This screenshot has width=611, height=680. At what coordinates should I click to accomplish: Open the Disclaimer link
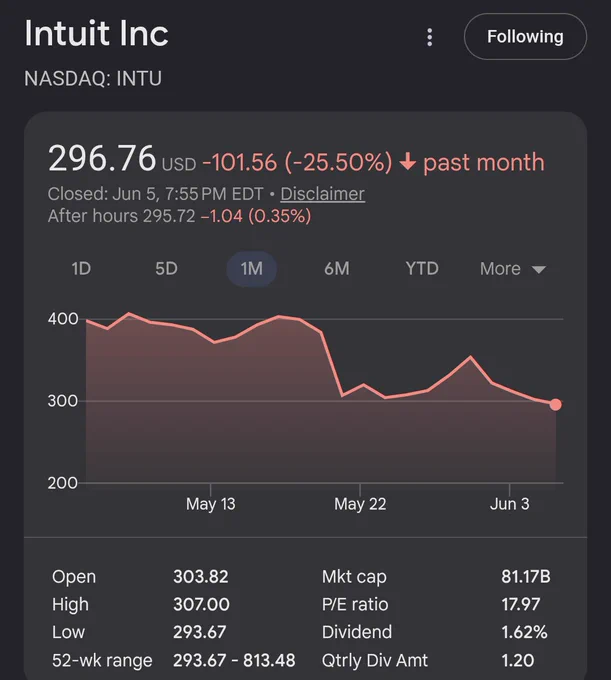[322, 194]
